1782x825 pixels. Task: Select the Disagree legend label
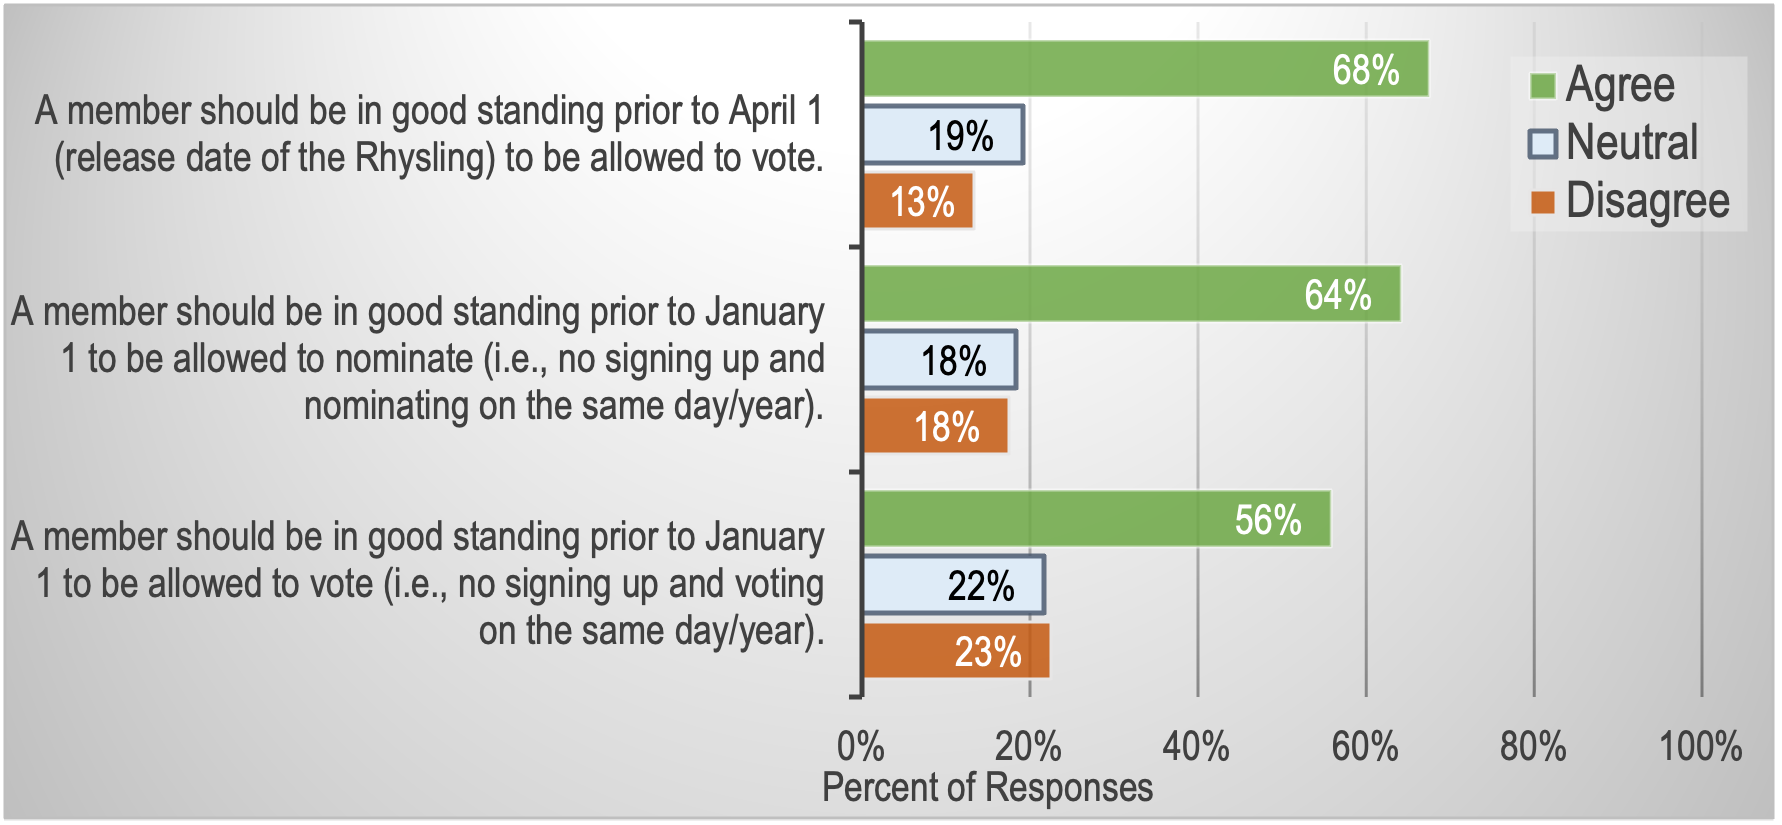click(1647, 202)
